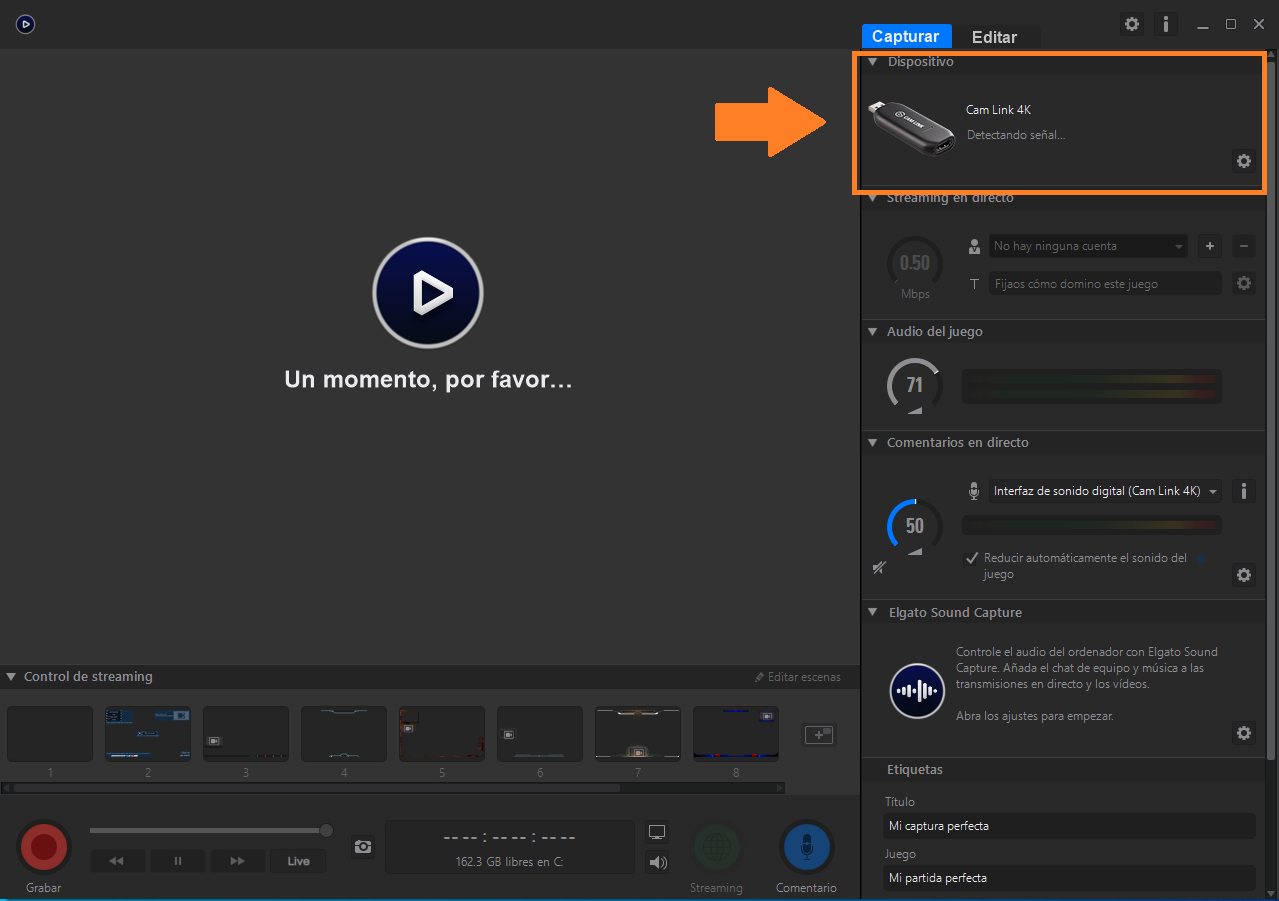Image resolution: width=1279 pixels, height=901 pixels.
Task: Open the Interfaz de sonido digital dropdown
Action: pyautogui.click(x=1105, y=491)
